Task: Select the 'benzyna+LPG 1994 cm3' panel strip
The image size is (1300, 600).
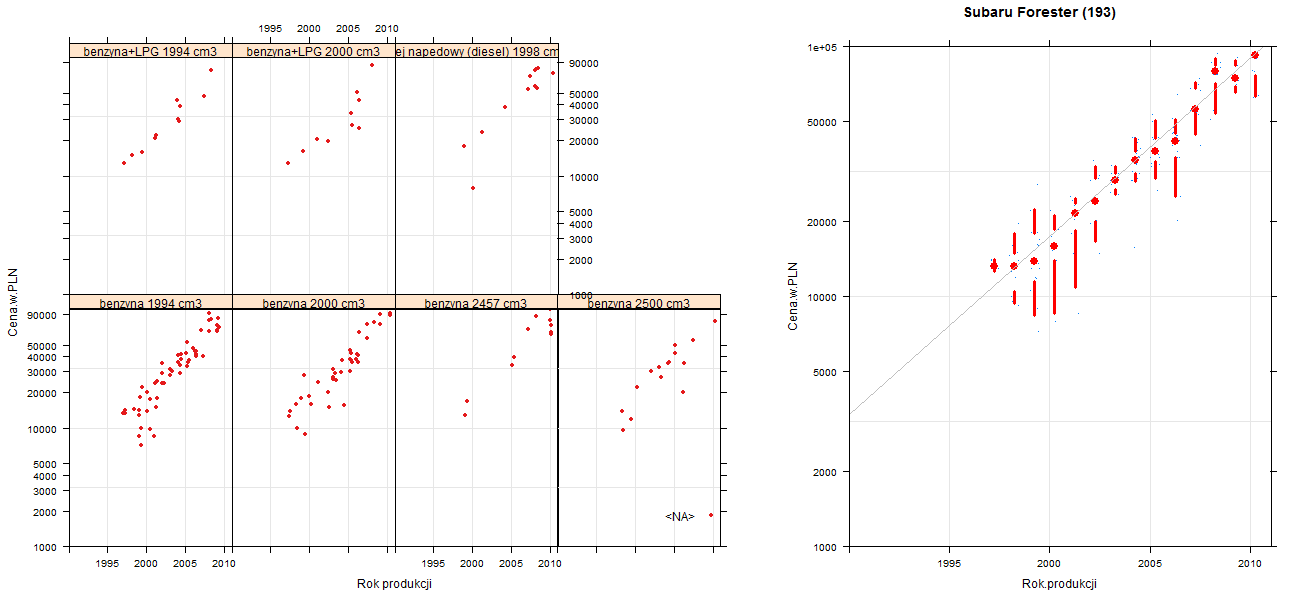Action: pos(150,51)
